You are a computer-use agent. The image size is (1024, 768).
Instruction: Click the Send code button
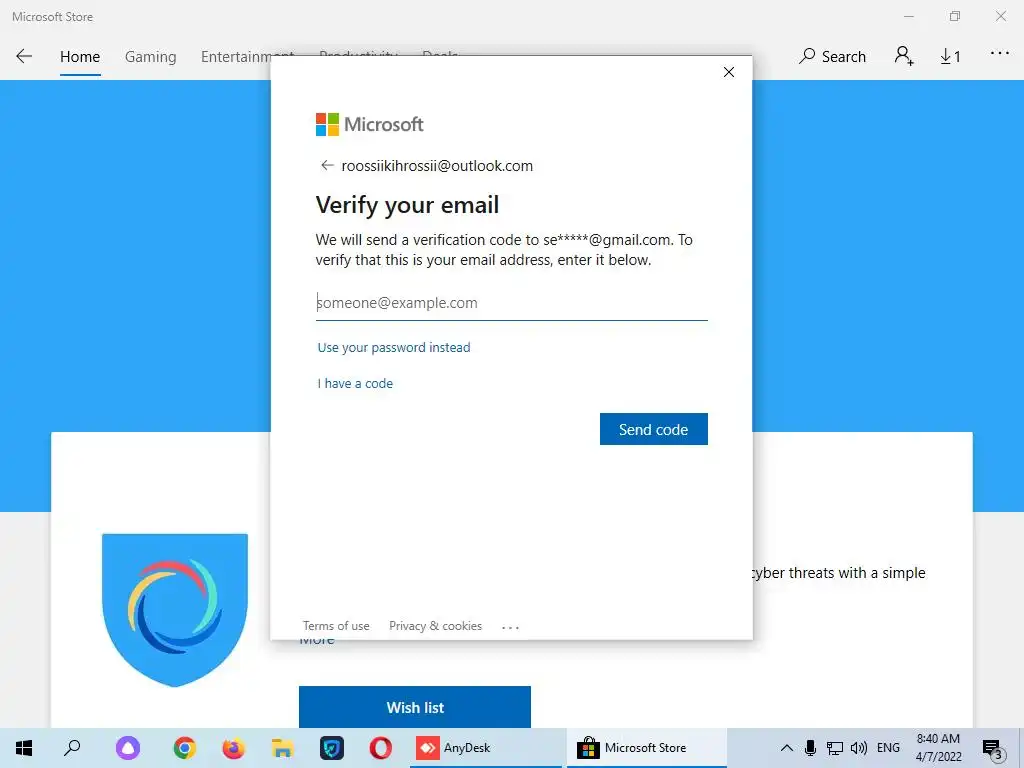653,429
